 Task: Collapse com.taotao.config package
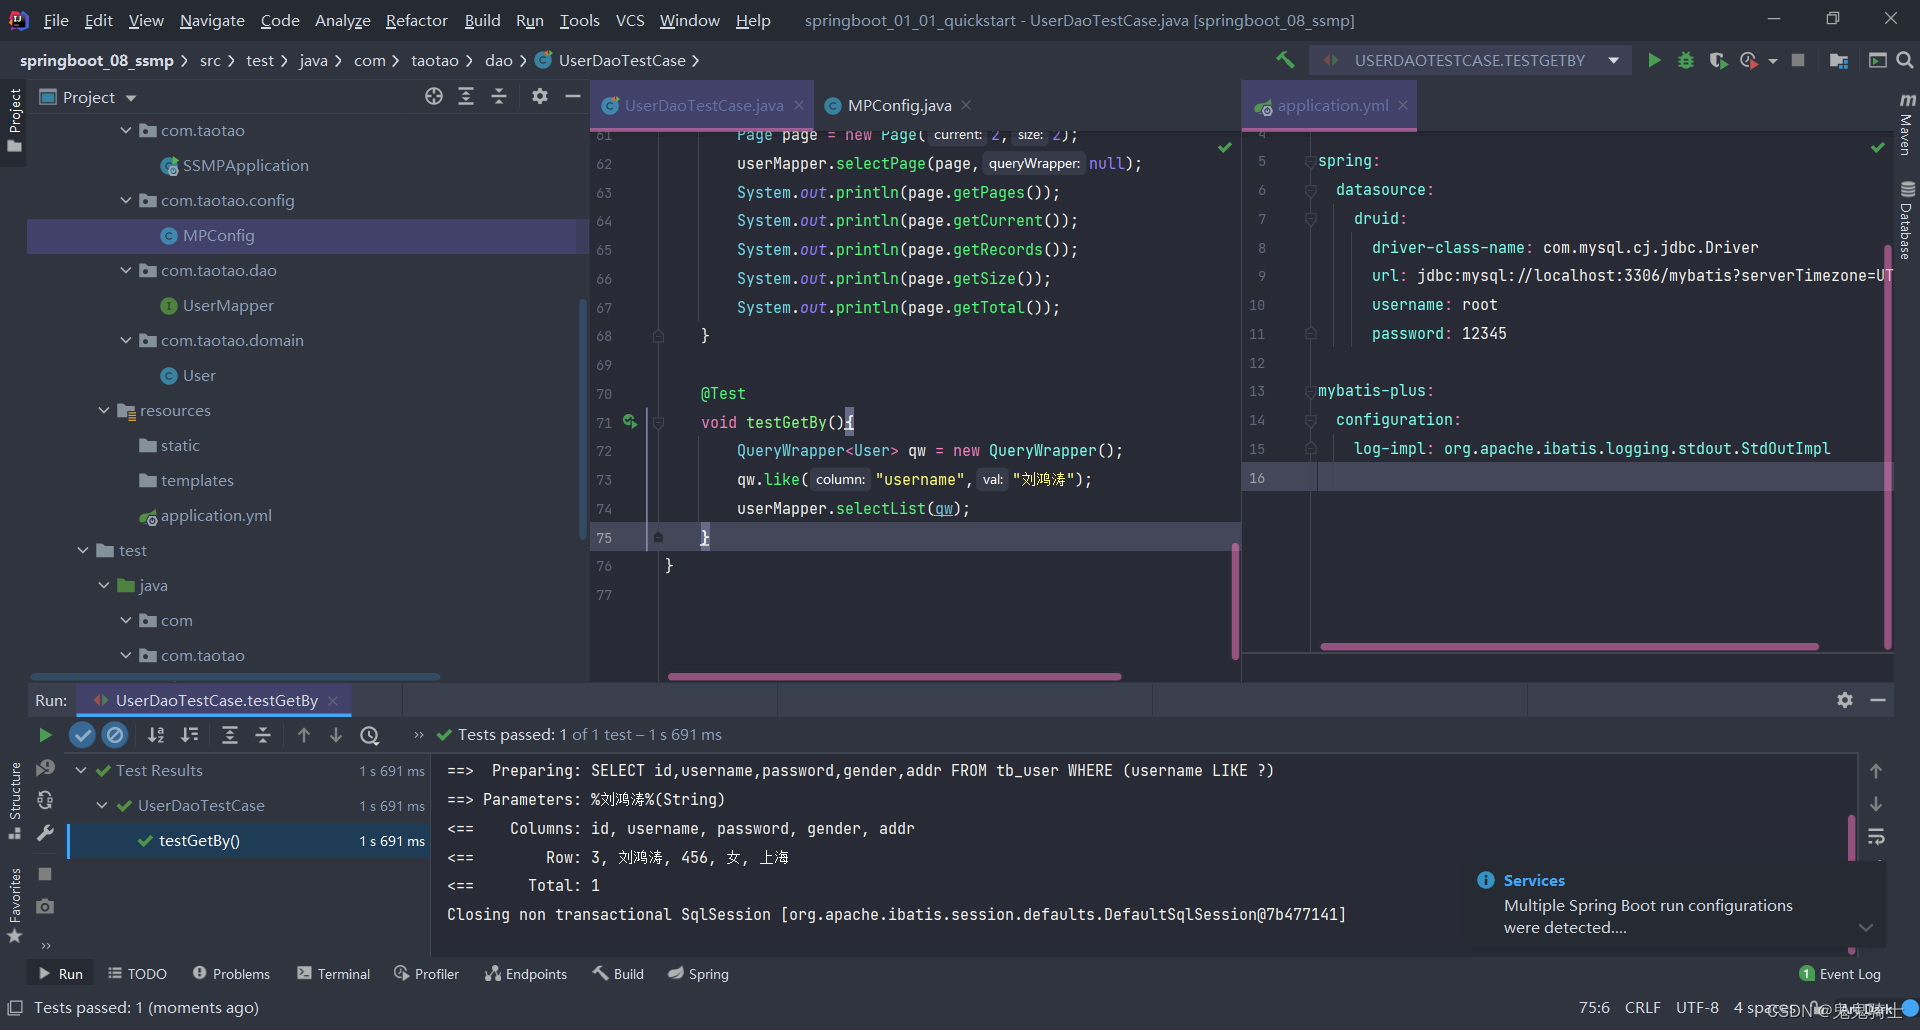(x=126, y=200)
